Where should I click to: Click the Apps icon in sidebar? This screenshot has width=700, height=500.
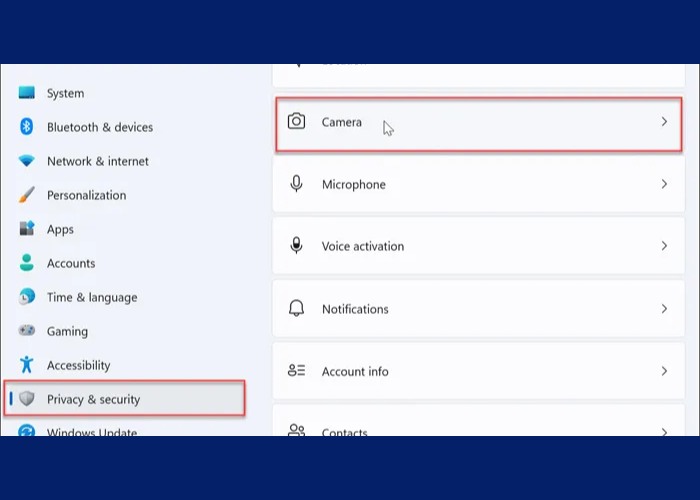(27, 229)
